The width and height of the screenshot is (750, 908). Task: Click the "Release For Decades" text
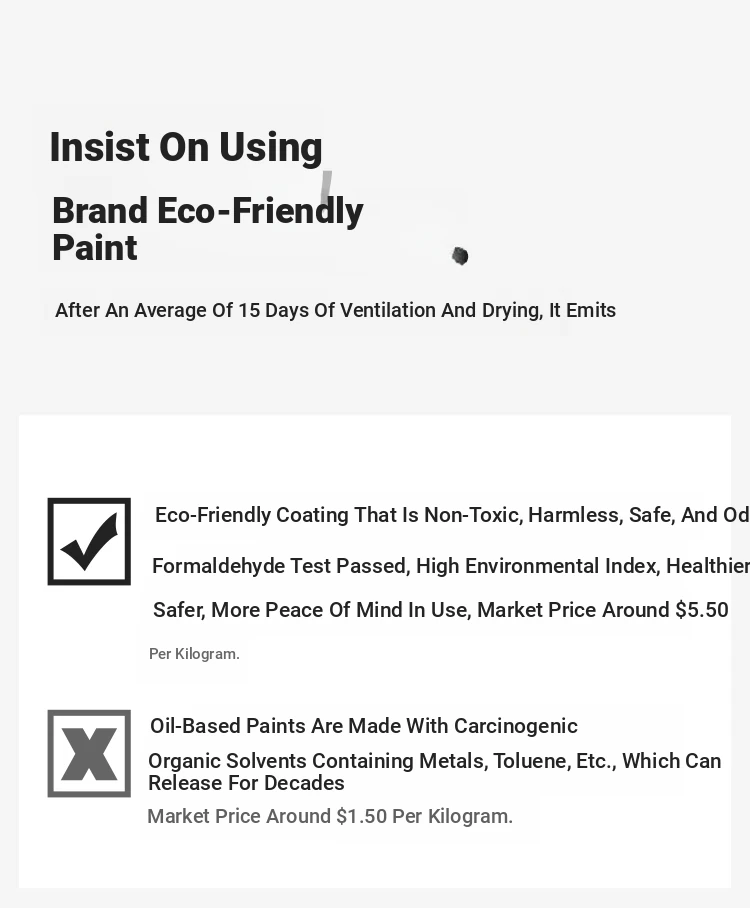[246, 783]
